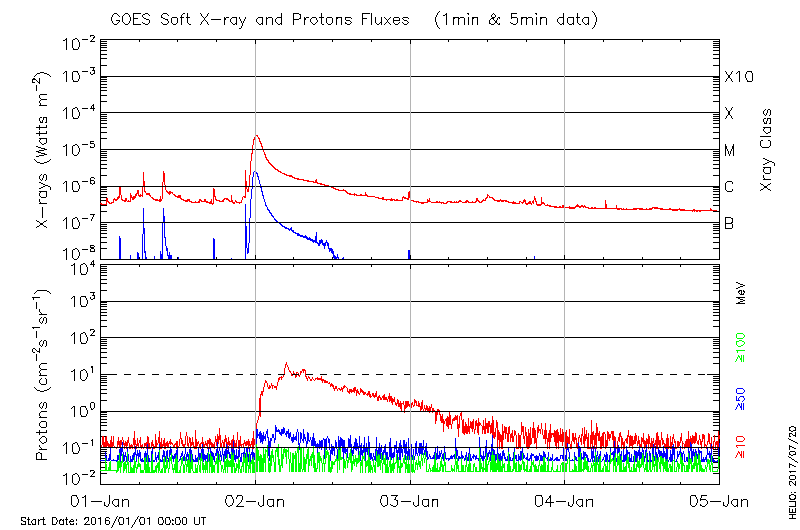
Task: Select the blue ≥50 MeV legend label
Action: point(741,398)
